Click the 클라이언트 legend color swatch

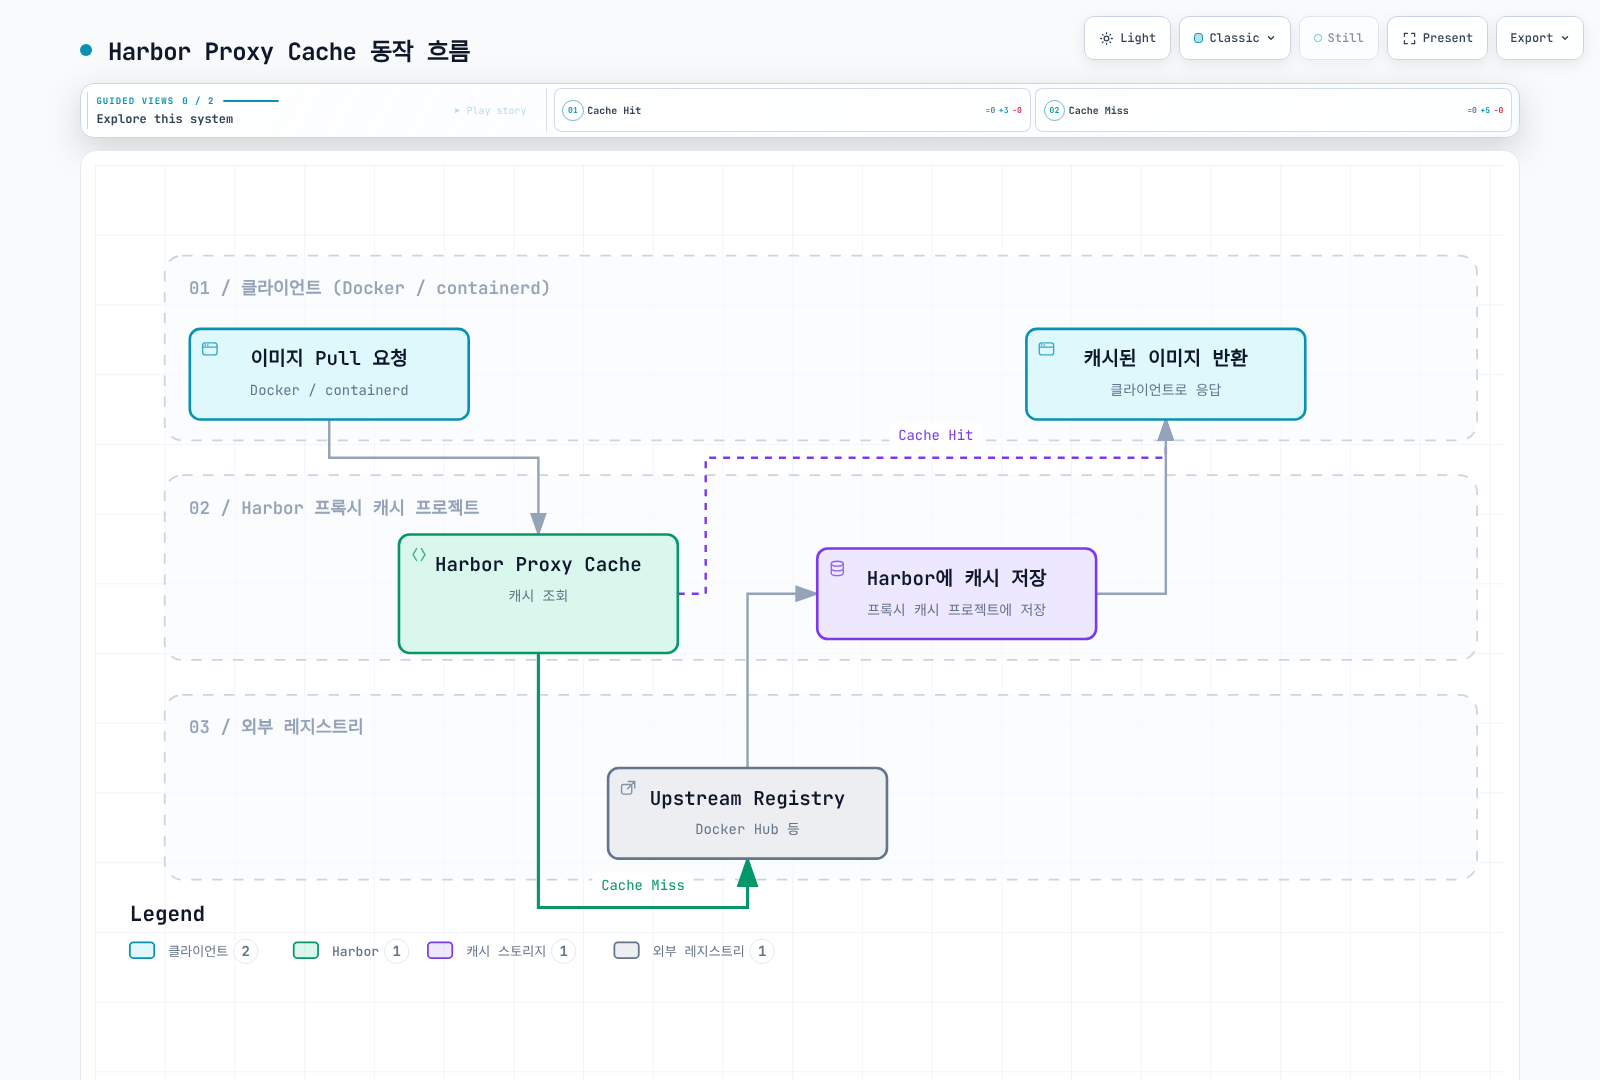point(142,950)
